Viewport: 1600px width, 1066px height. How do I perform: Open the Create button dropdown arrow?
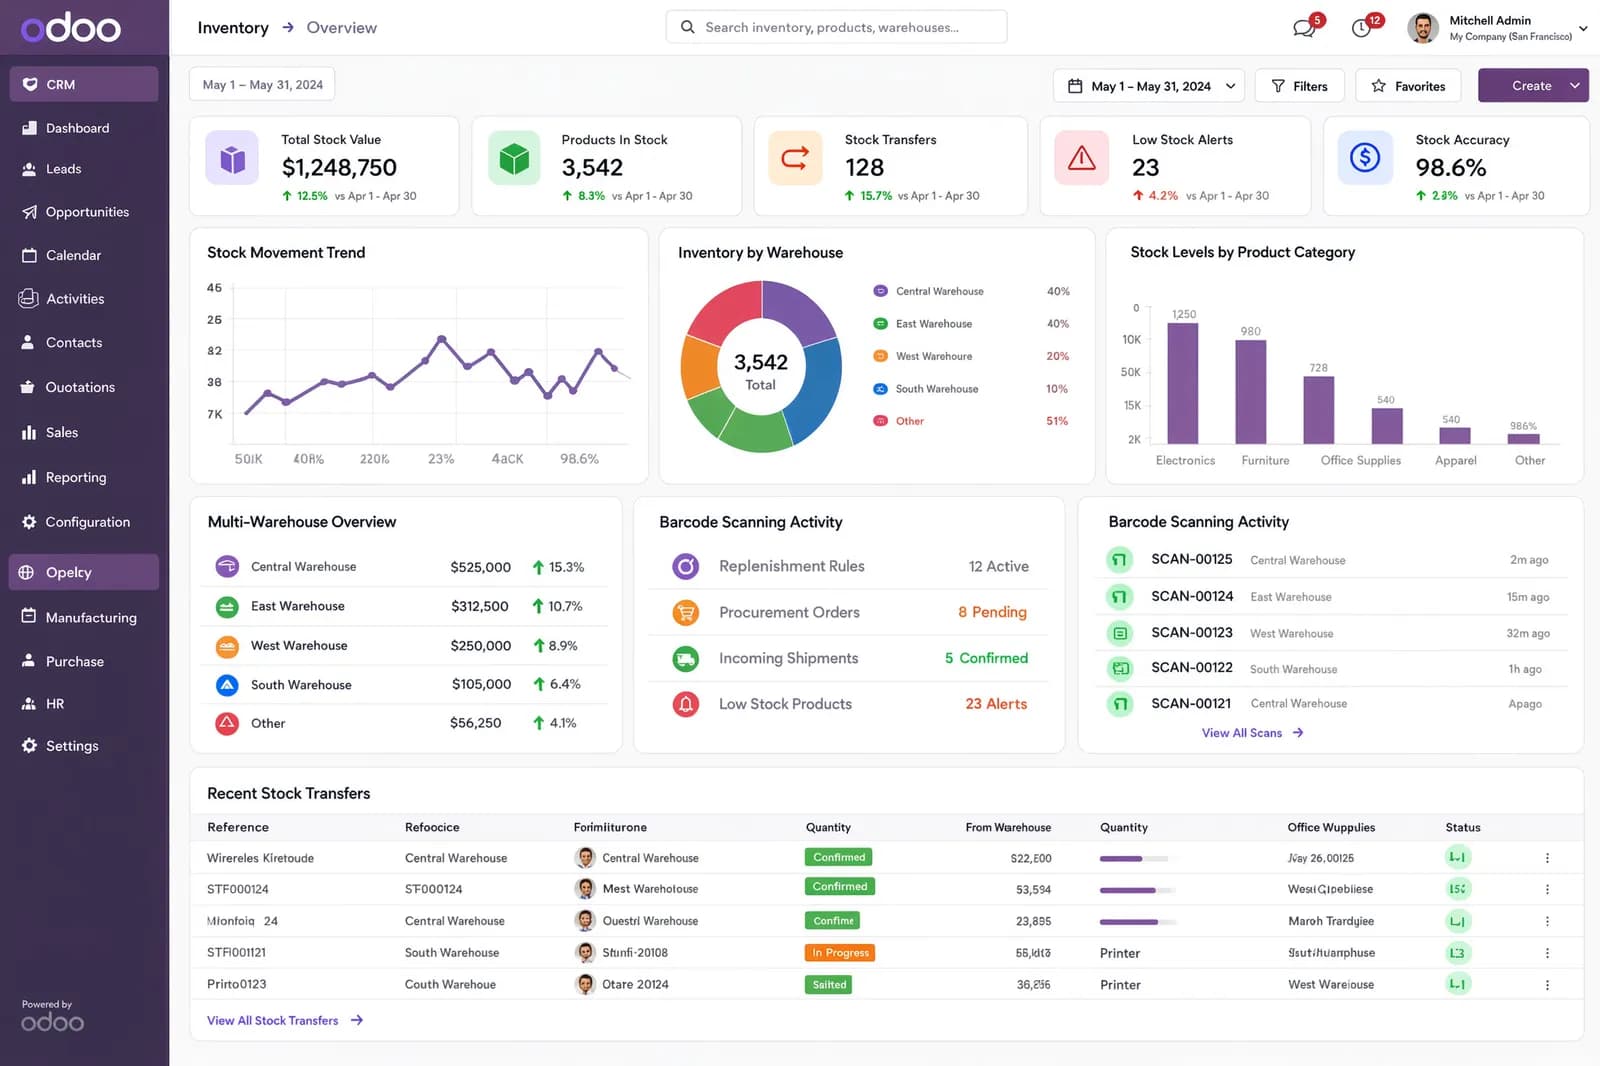[1576, 86]
